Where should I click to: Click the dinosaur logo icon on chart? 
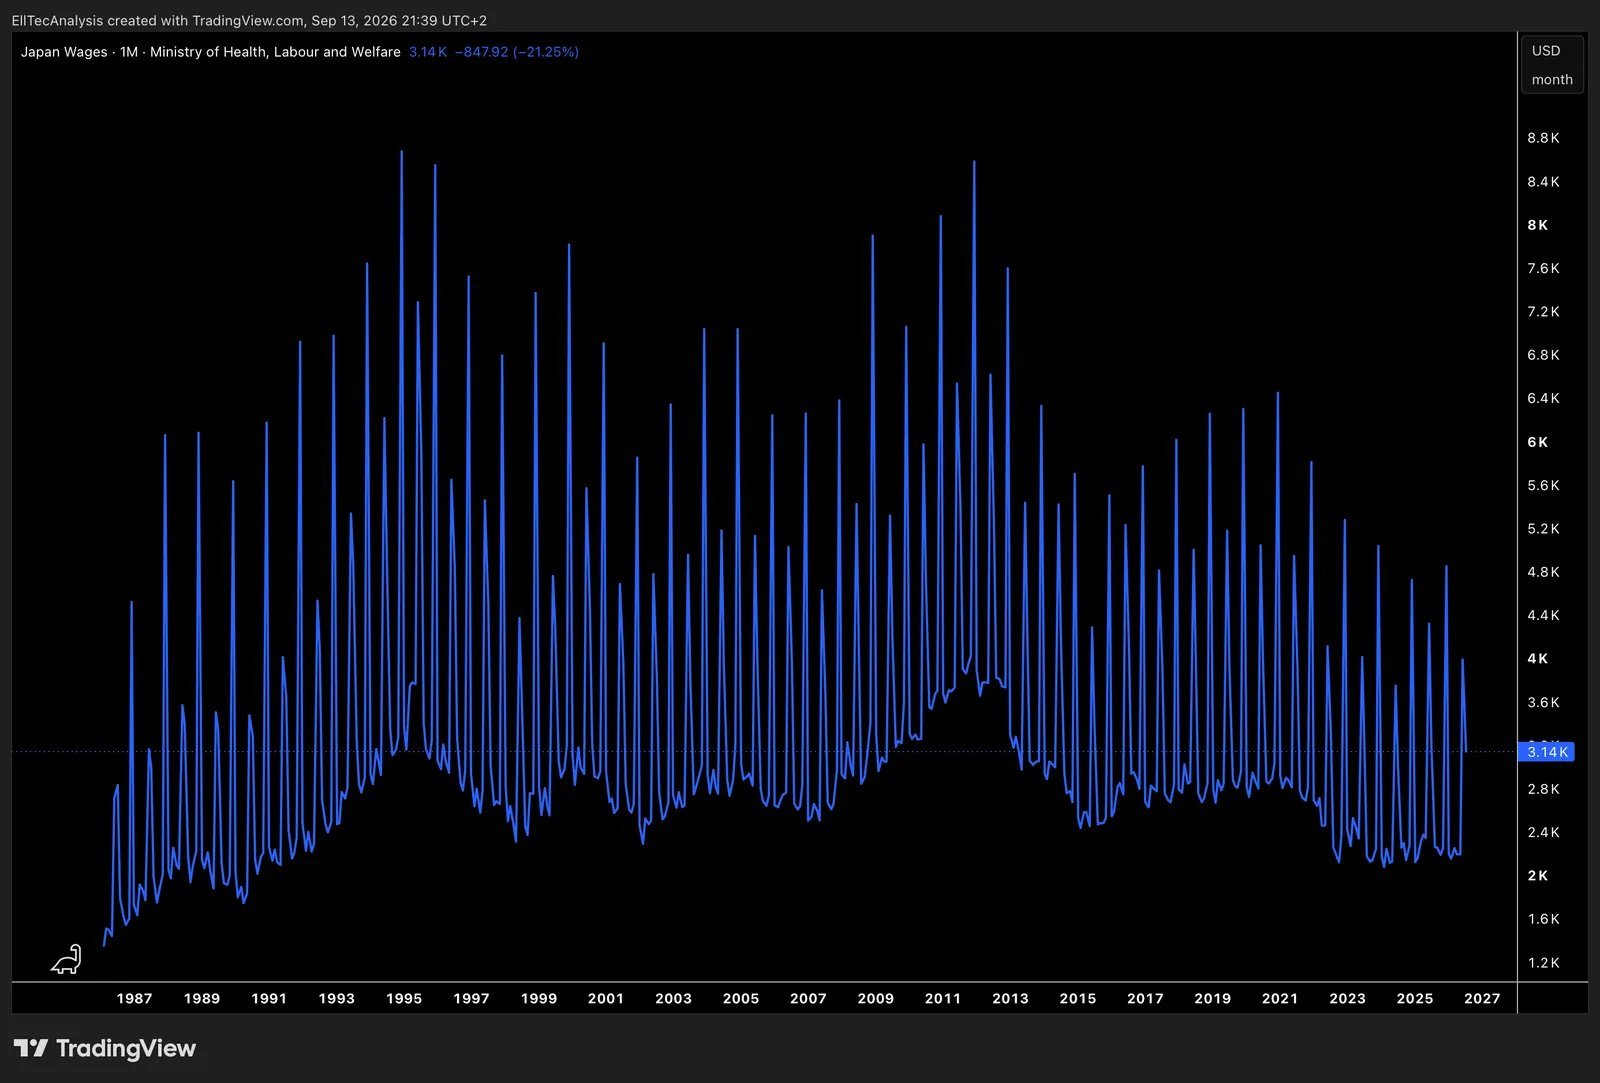pyautogui.click(x=66, y=959)
